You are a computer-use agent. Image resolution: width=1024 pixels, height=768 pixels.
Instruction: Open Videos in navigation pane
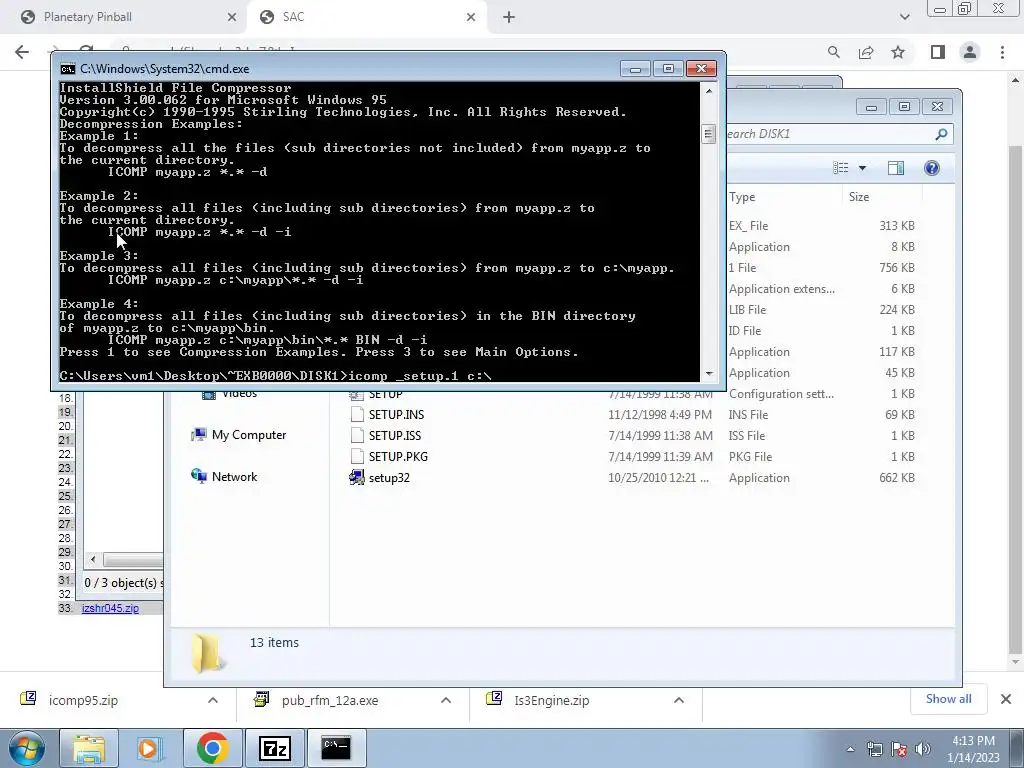239,394
